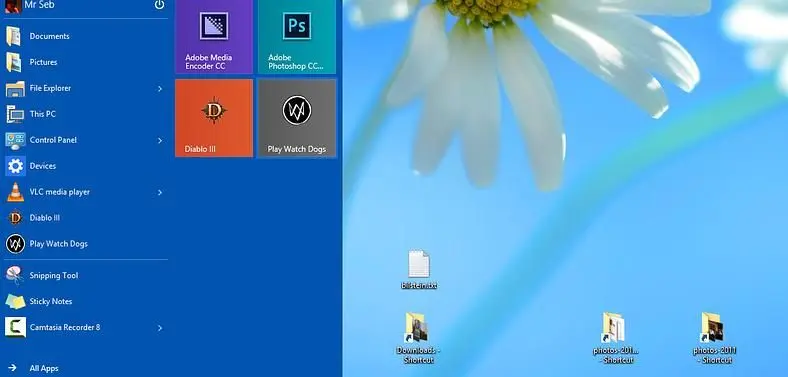788x377 pixels.
Task: Open the Pictures folder icon
Action: pyautogui.click(x=14, y=62)
